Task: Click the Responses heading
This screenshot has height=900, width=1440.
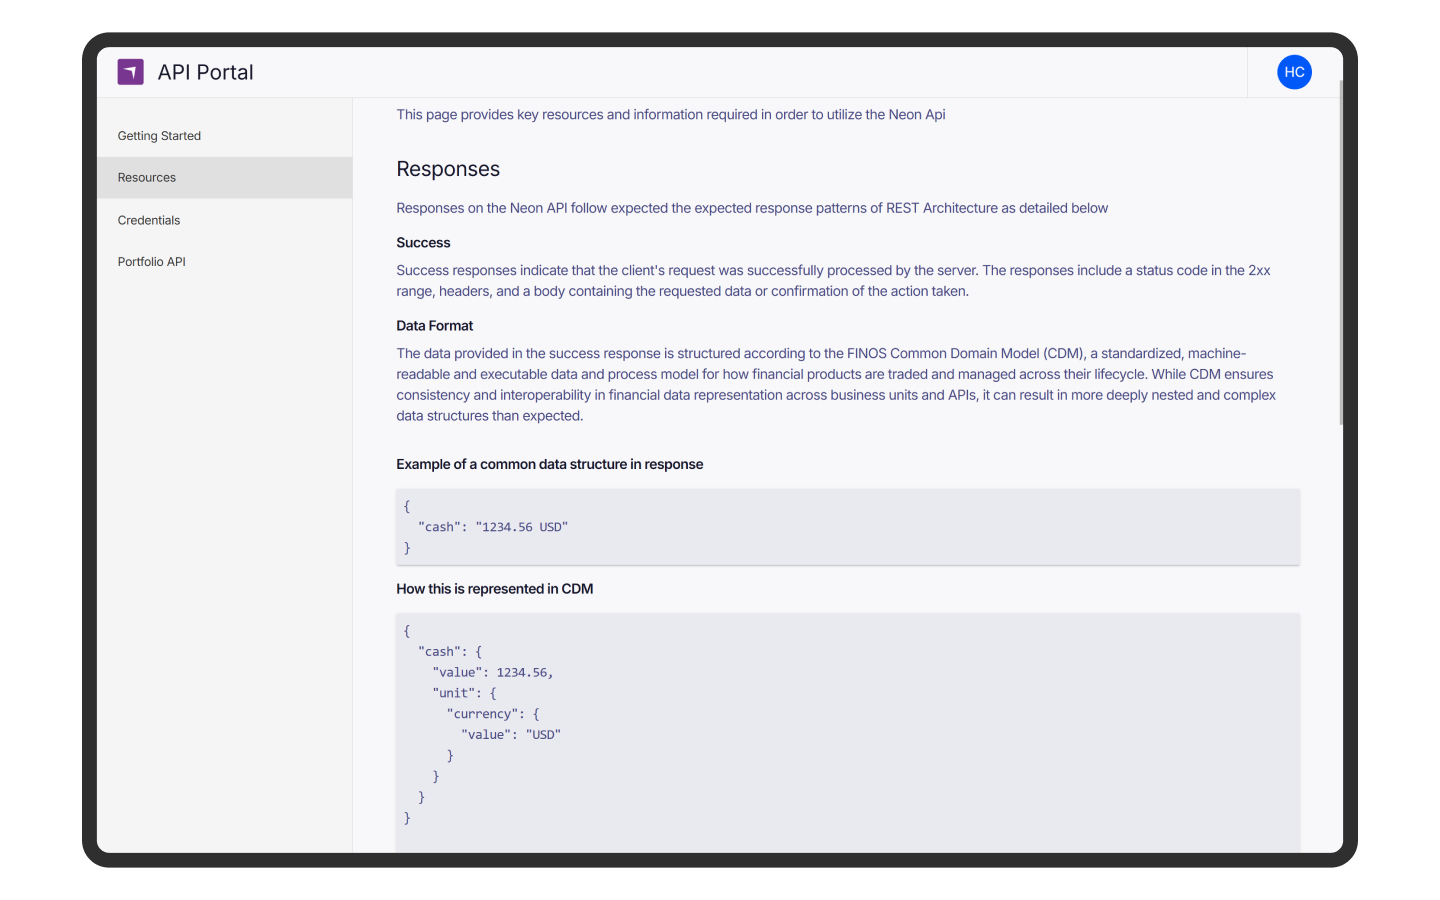Action: point(448,169)
